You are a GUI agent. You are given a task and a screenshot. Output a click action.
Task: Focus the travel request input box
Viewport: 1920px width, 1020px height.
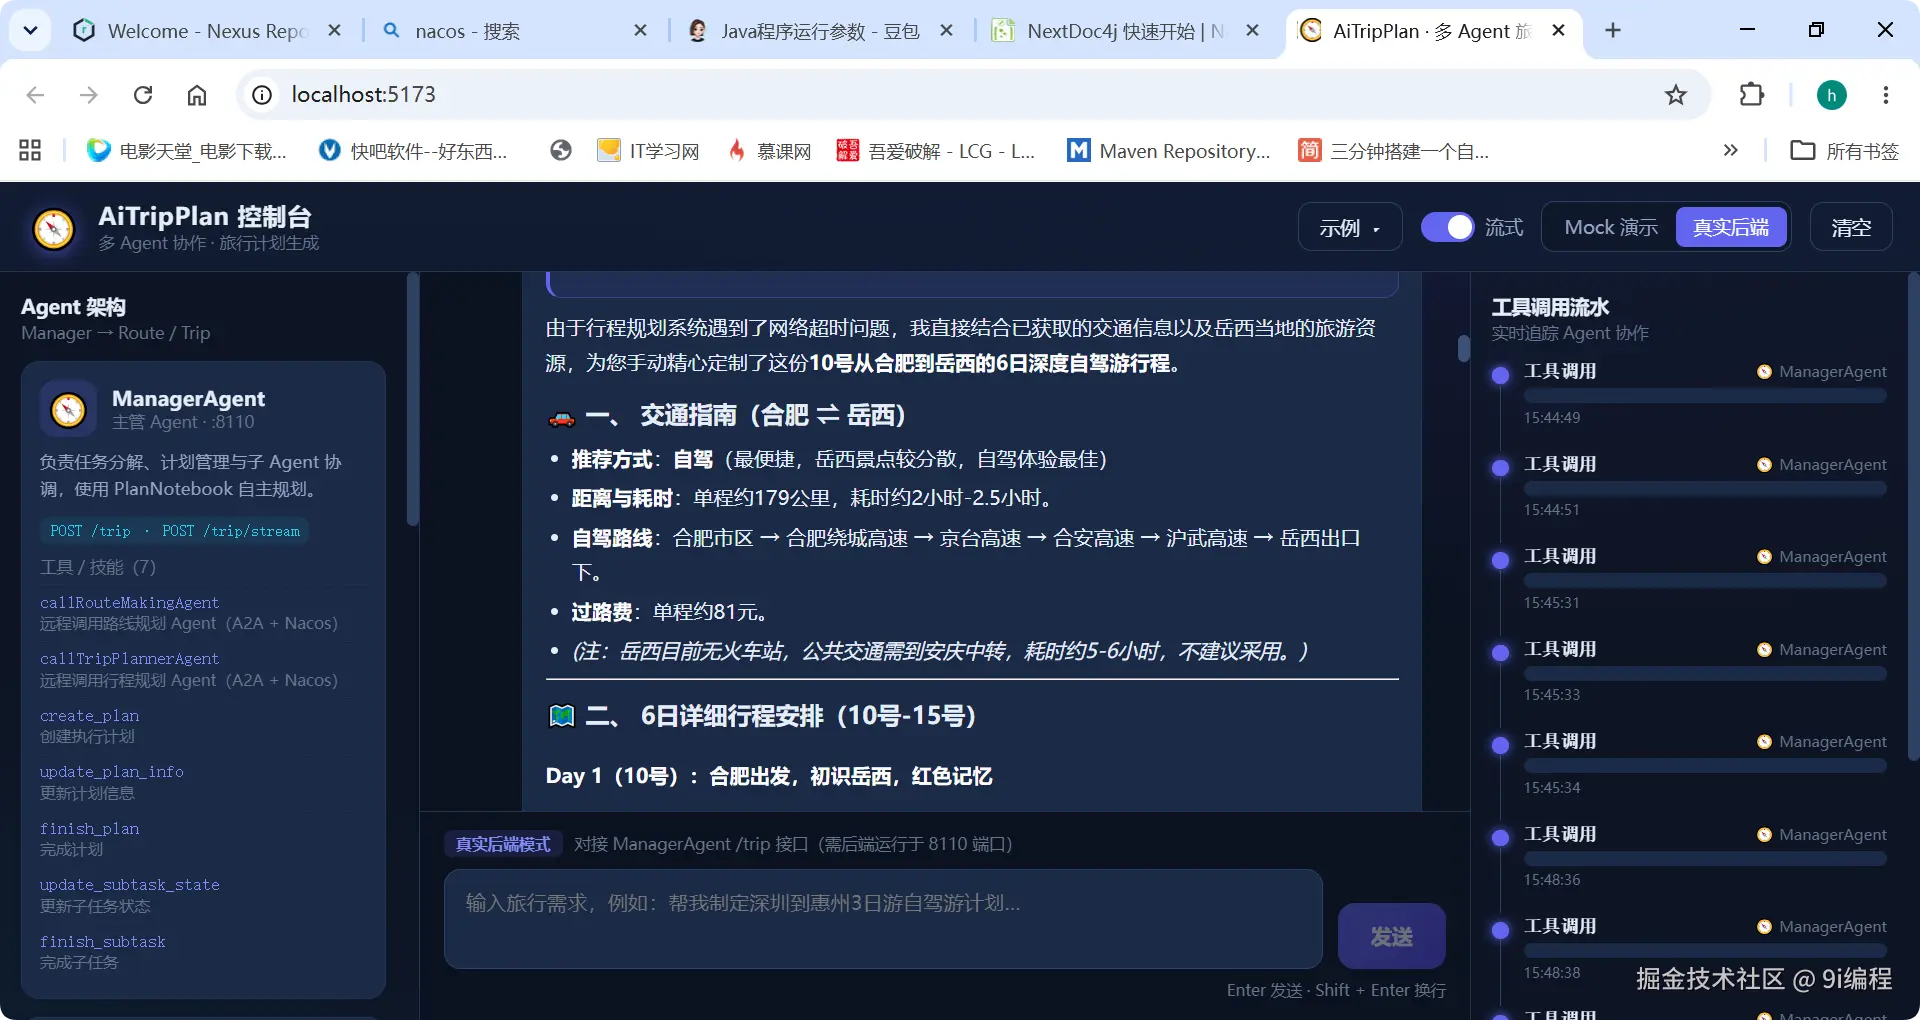point(883,919)
